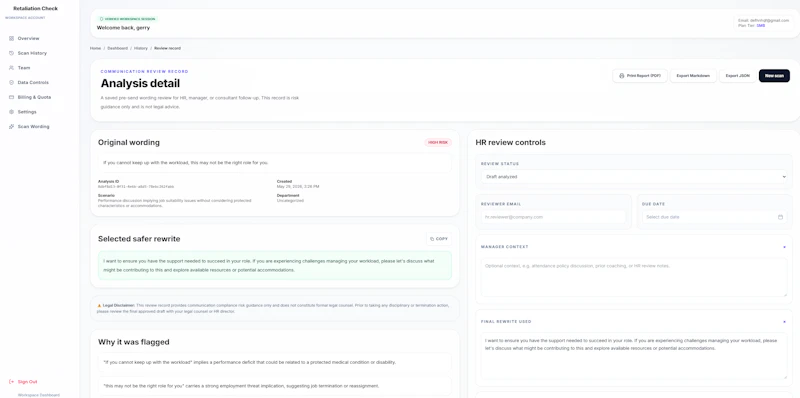Screen dimensions: 800x398
Task: Click the Print Report (PDF) button
Action: tap(640, 76)
